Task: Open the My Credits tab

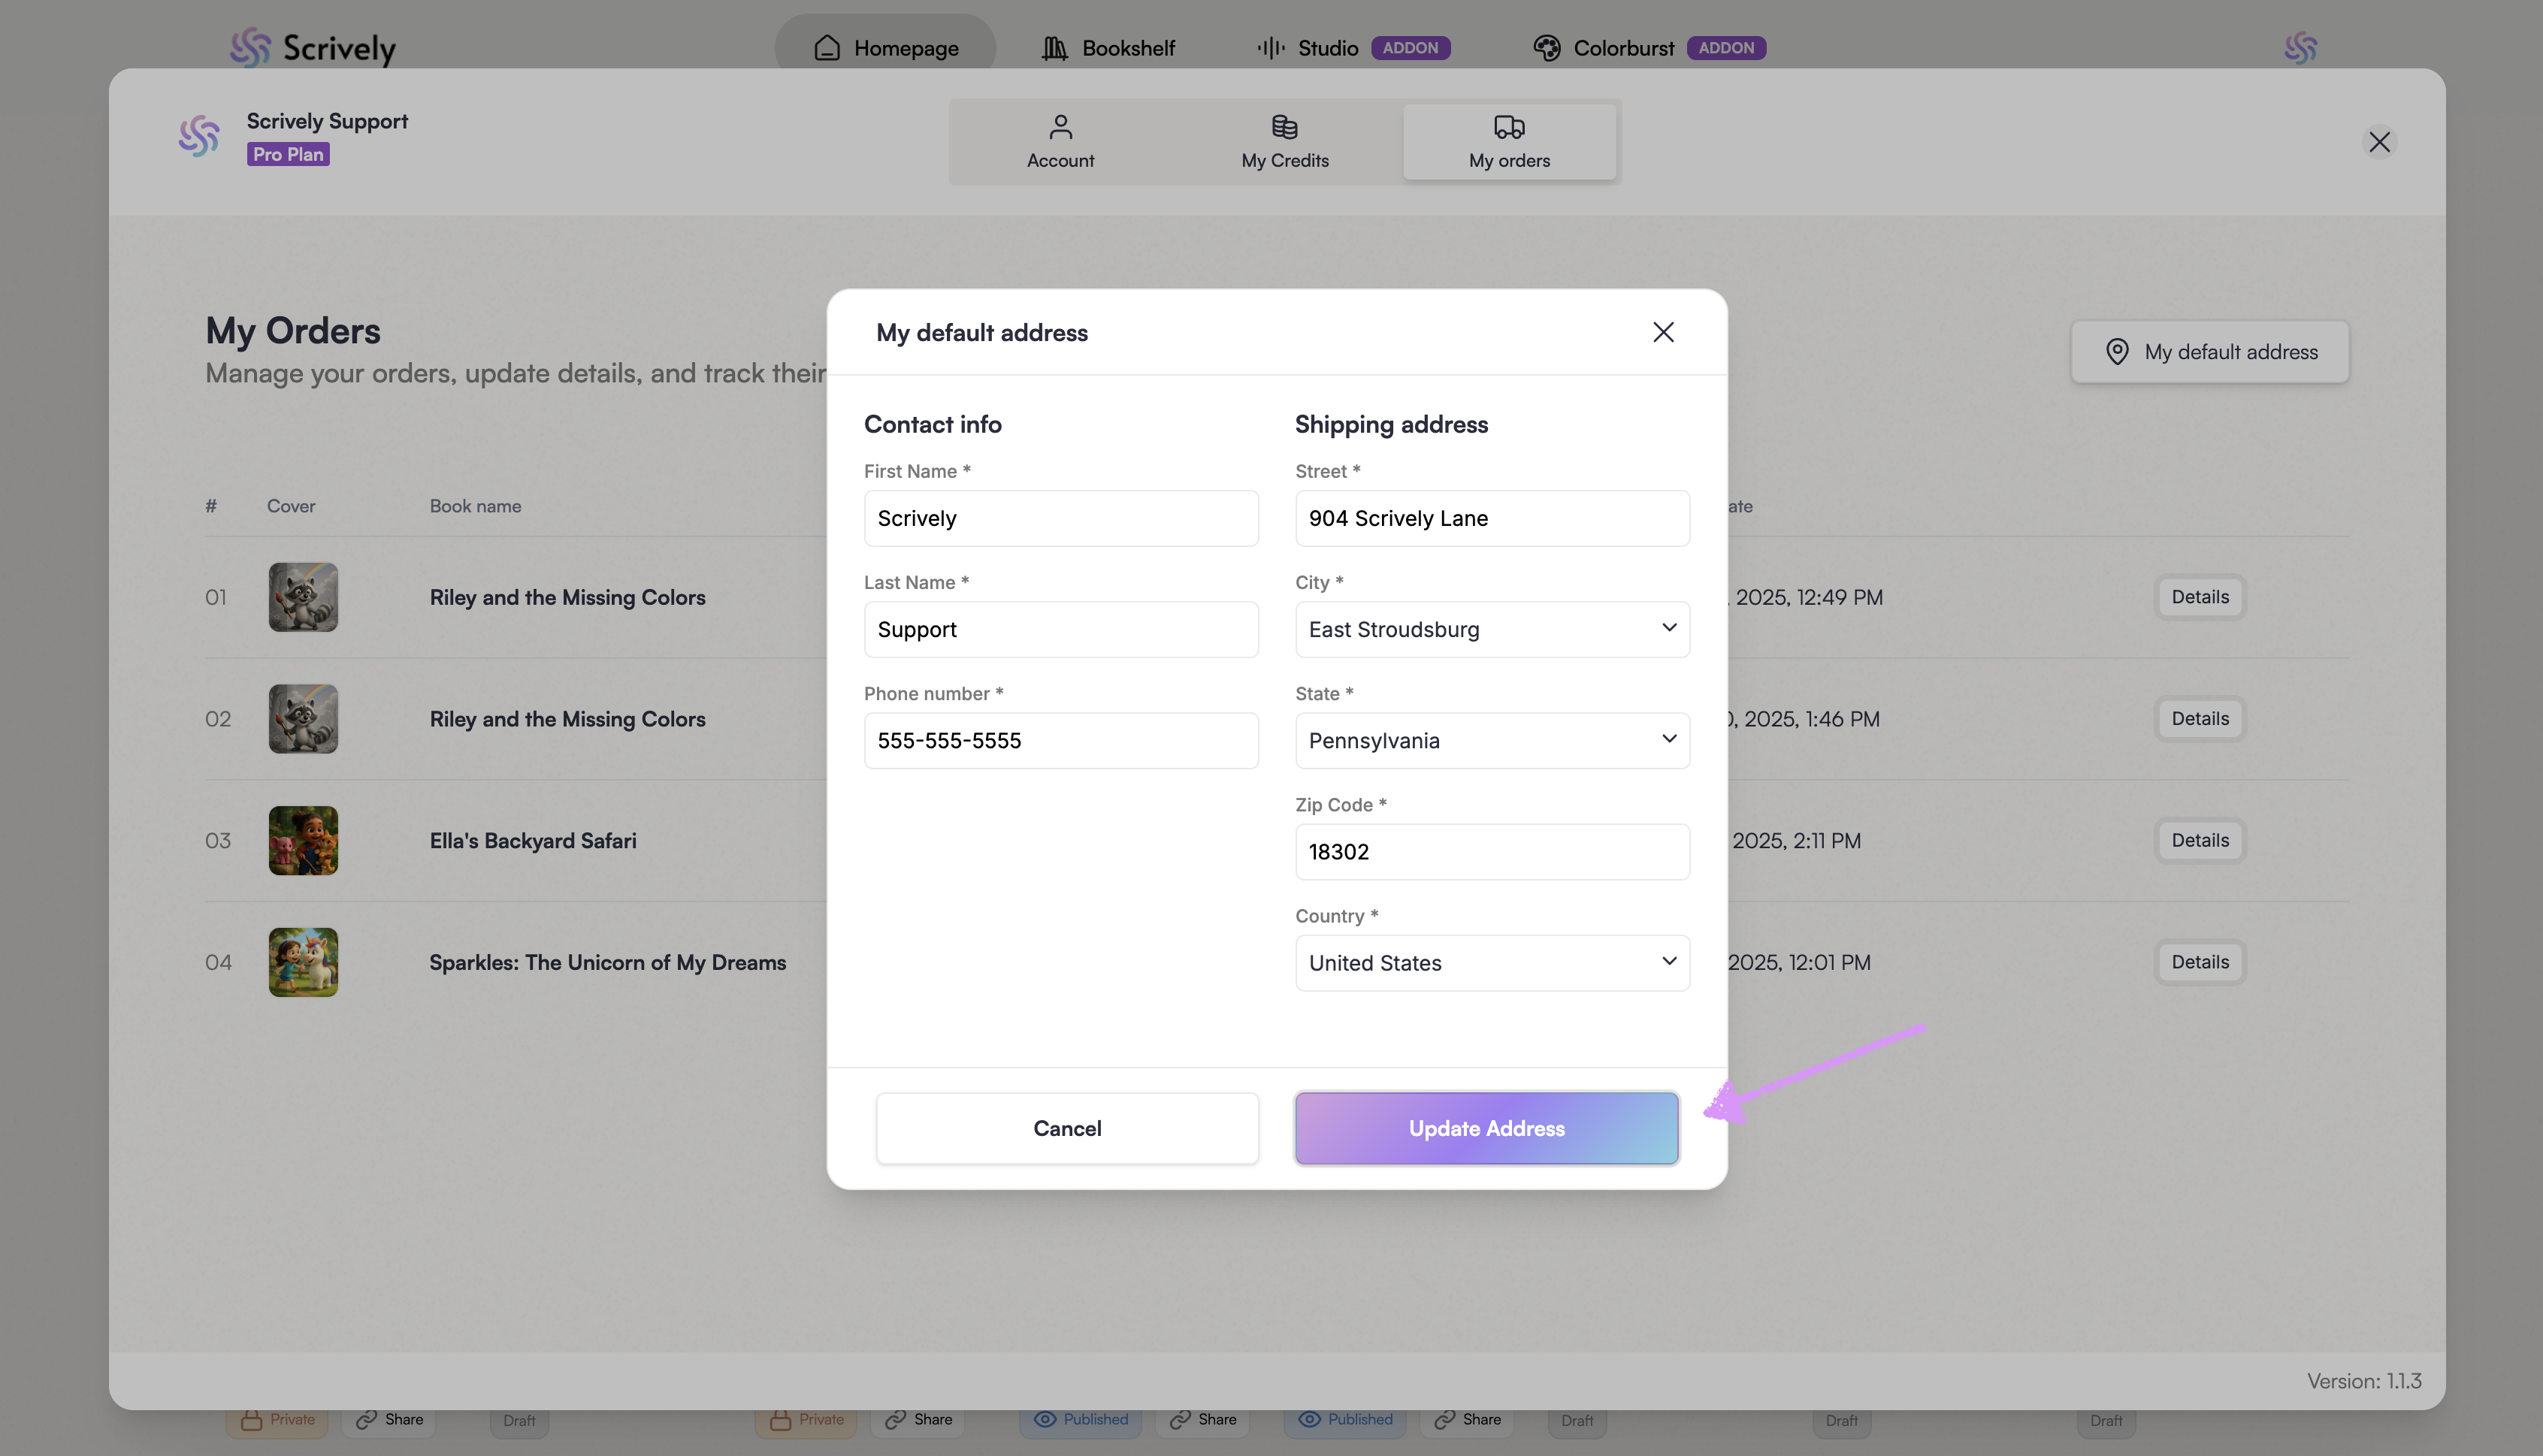Action: [x=1284, y=142]
